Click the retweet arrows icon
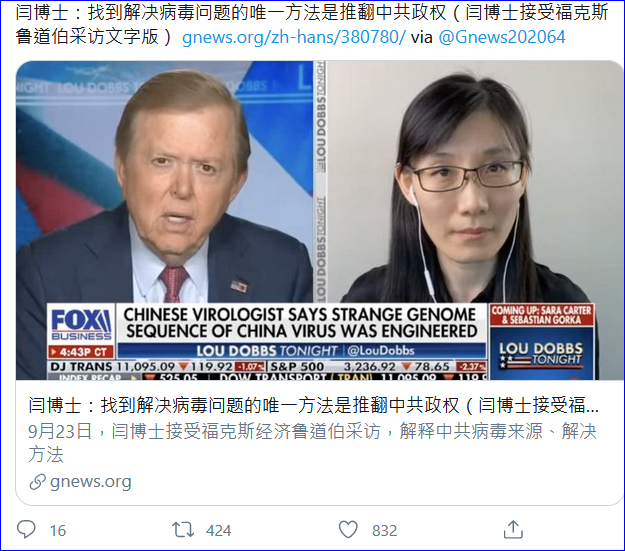 point(183,530)
